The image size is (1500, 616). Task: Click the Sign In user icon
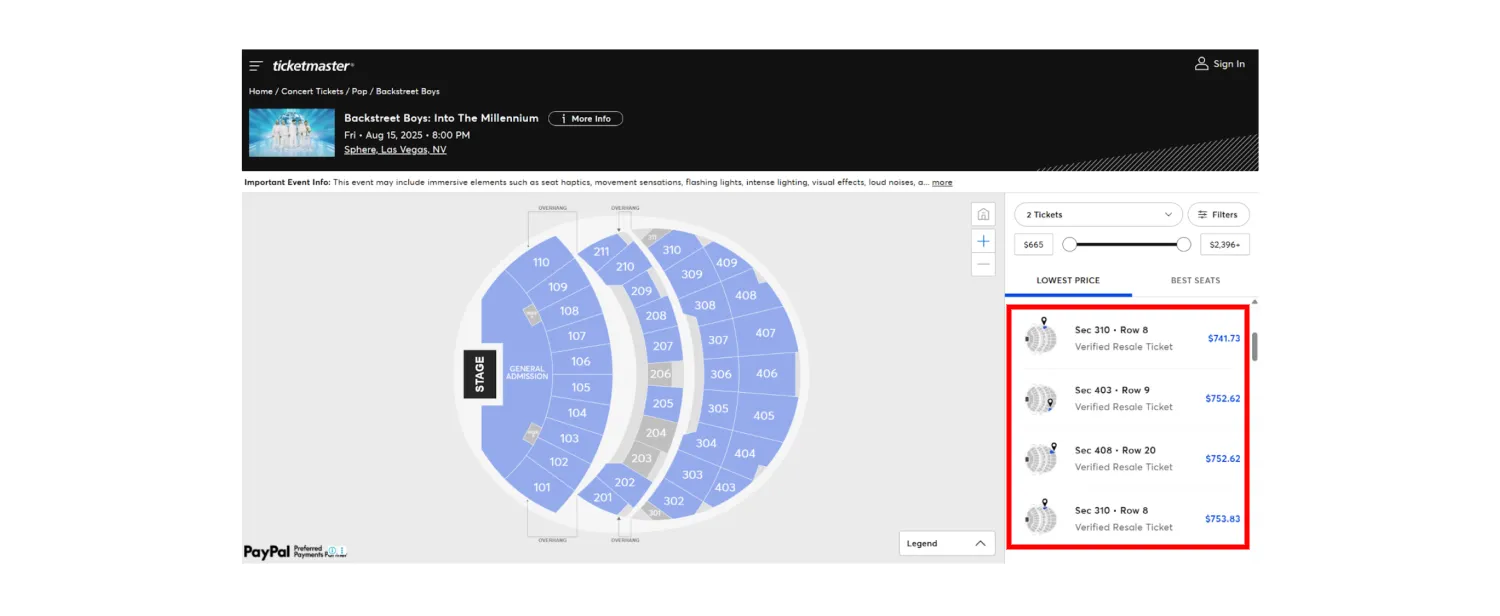(1201, 64)
